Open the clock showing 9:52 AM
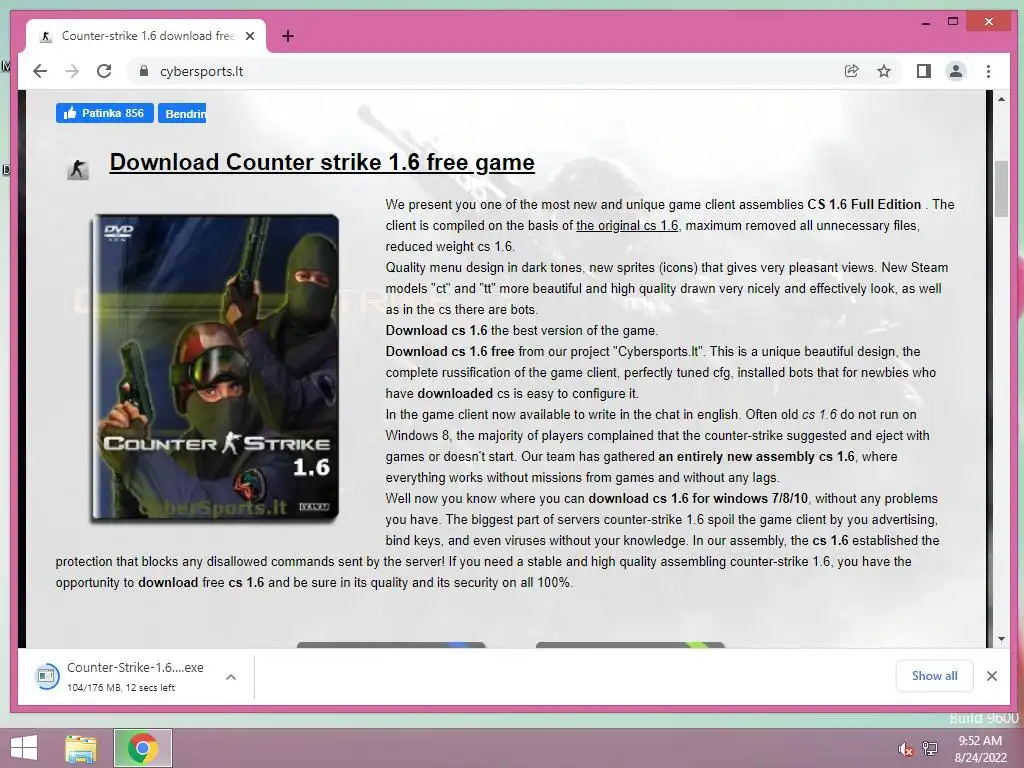Screen dimensions: 1024x768 (x=980, y=749)
